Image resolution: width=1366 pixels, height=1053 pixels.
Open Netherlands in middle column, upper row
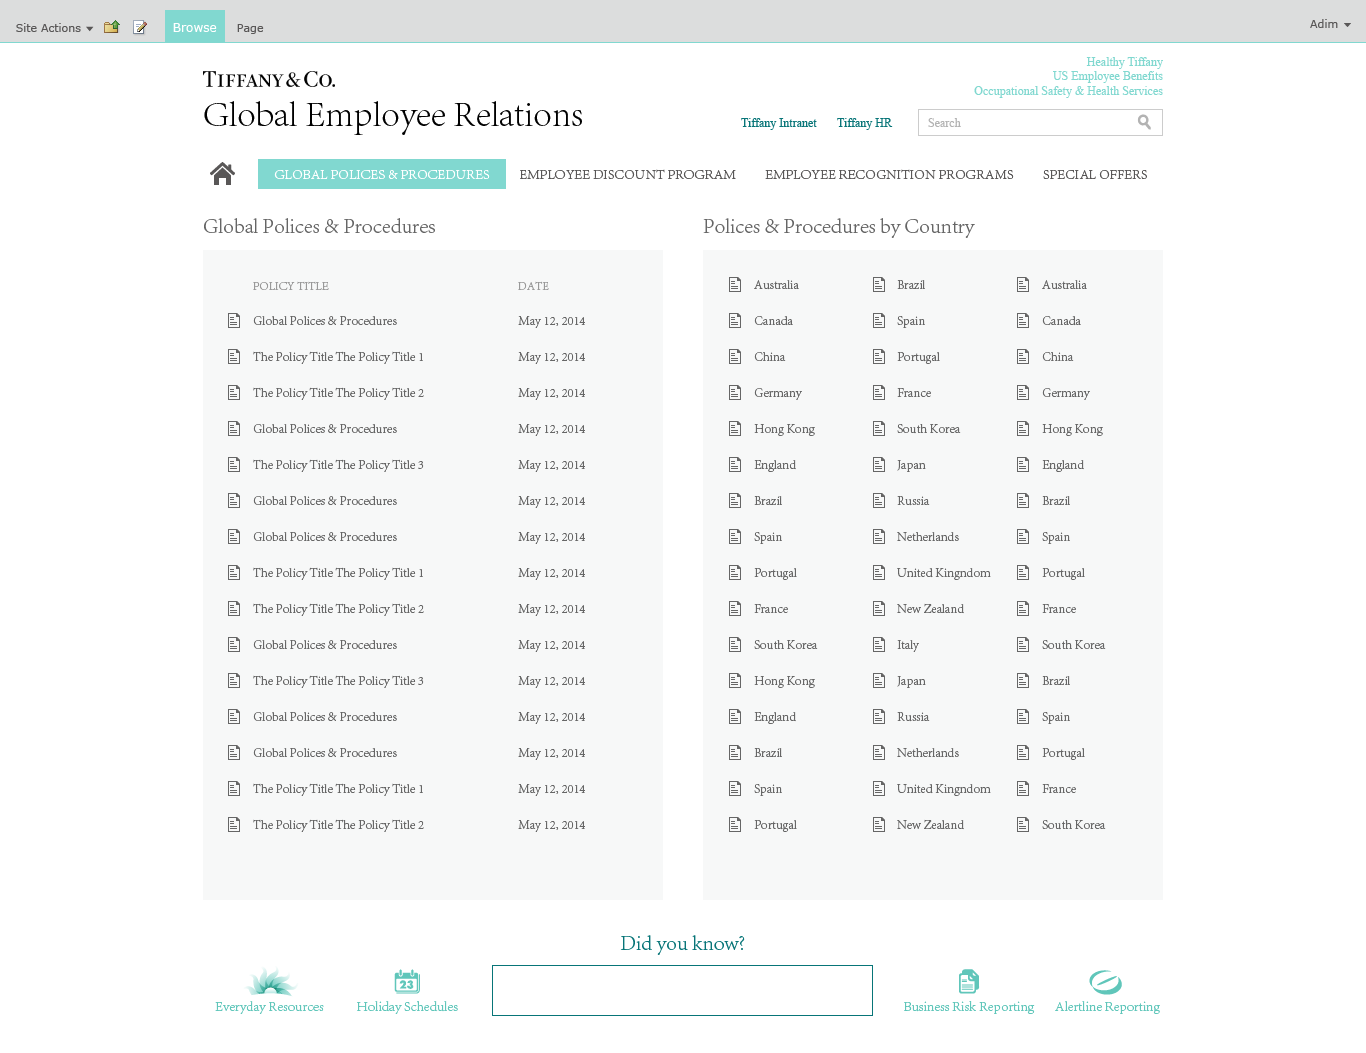point(928,537)
